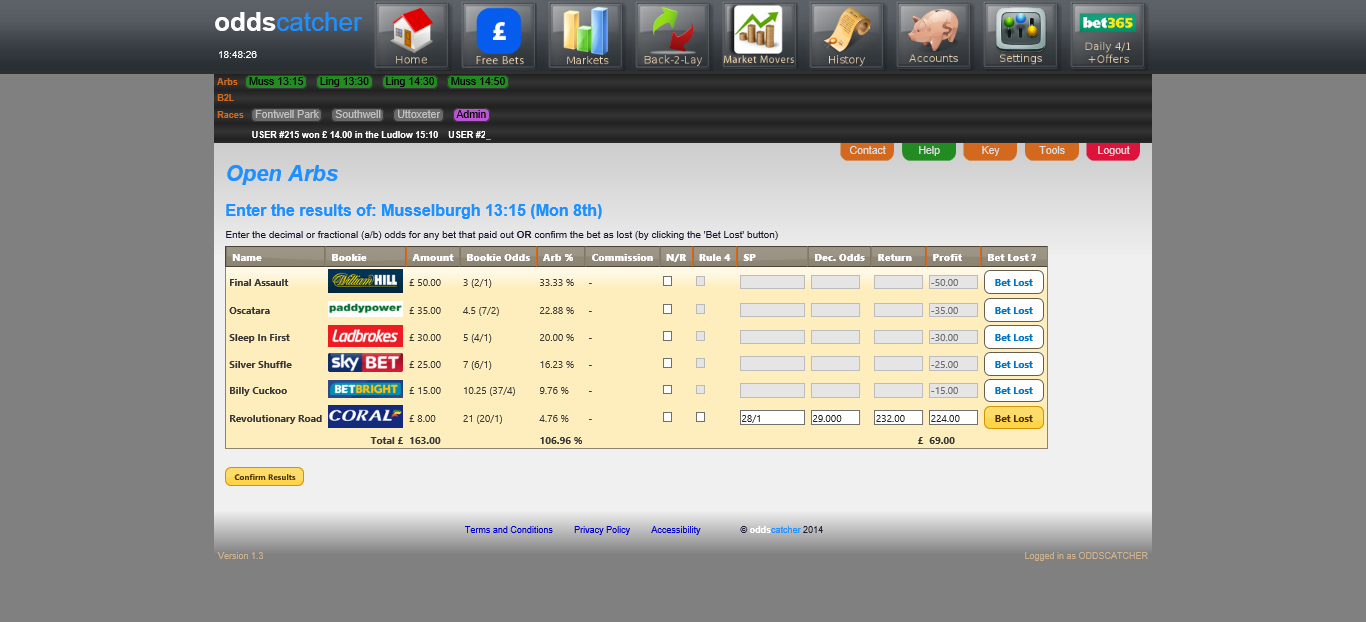Mark Silver Shuffle as Bet Lost
Image resolution: width=1366 pixels, height=622 pixels.
click(1014, 364)
